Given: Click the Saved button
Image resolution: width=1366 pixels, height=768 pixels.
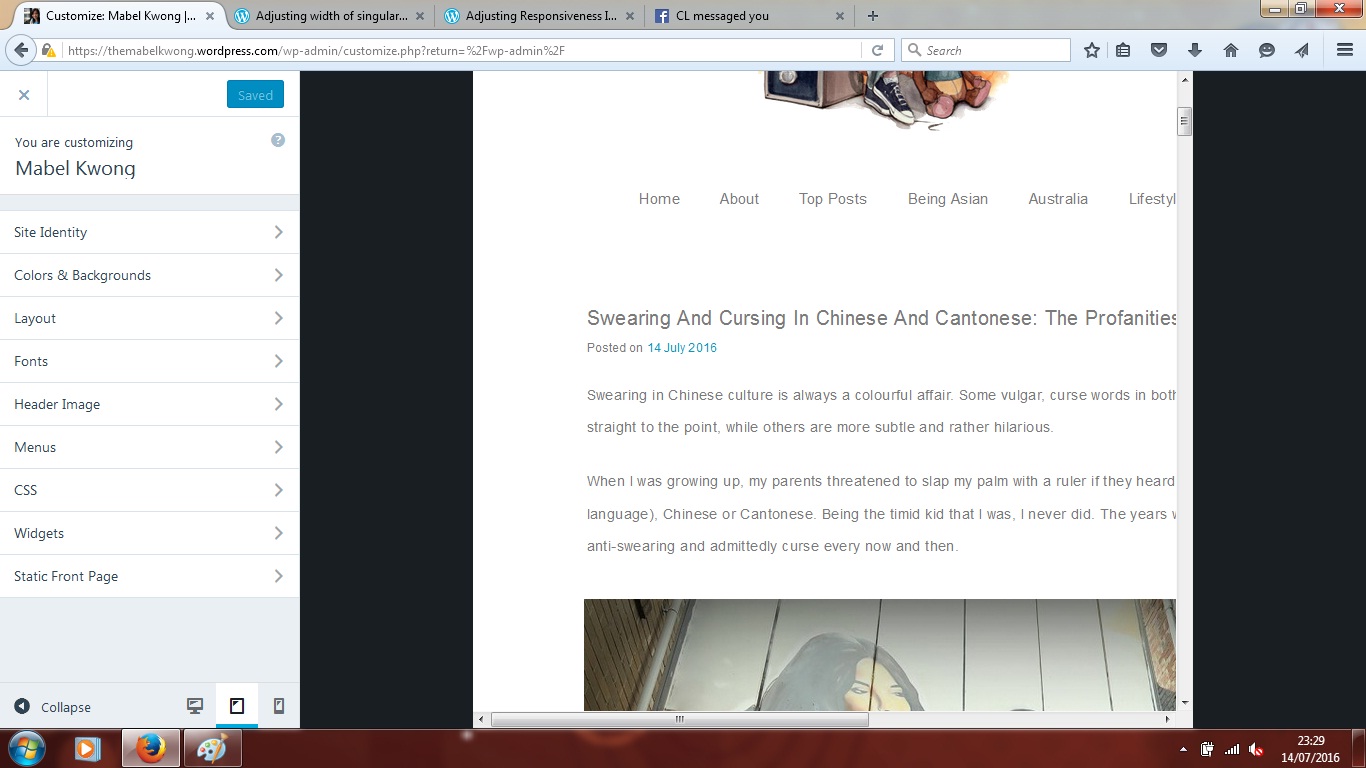Looking at the screenshot, I should tap(255, 95).
